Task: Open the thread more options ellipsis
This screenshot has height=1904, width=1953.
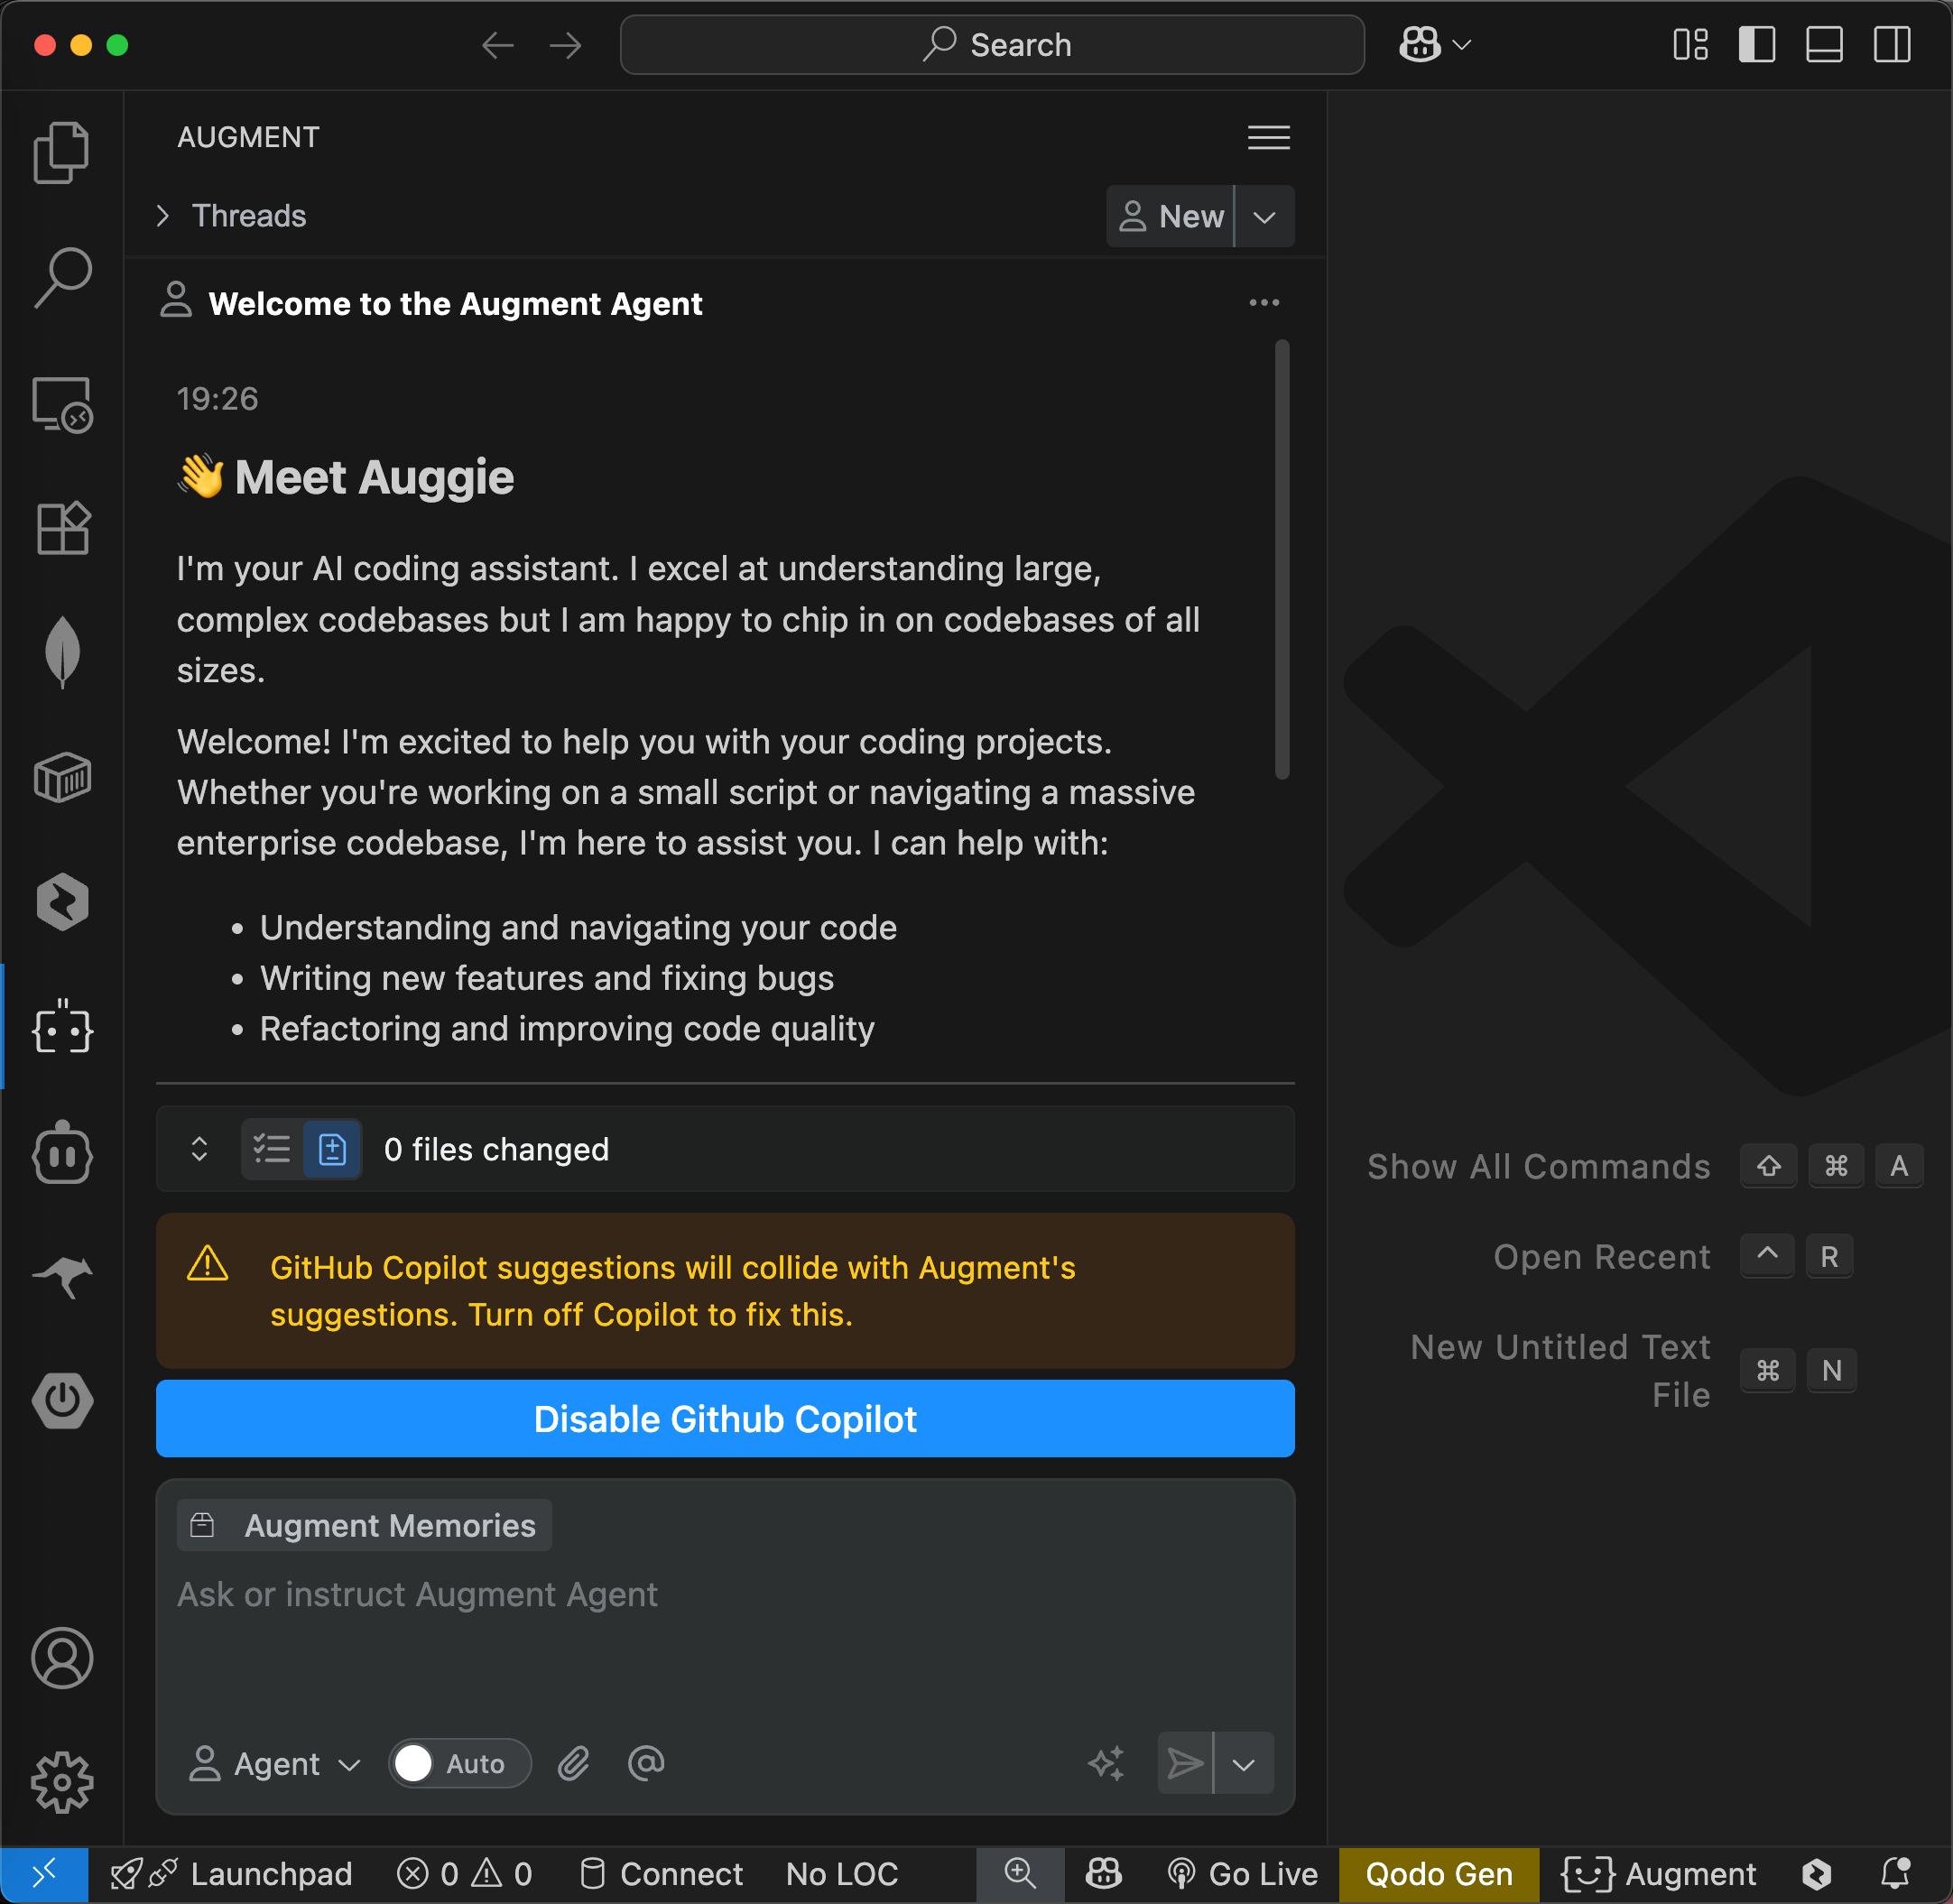Action: (x=1264, y=303)
